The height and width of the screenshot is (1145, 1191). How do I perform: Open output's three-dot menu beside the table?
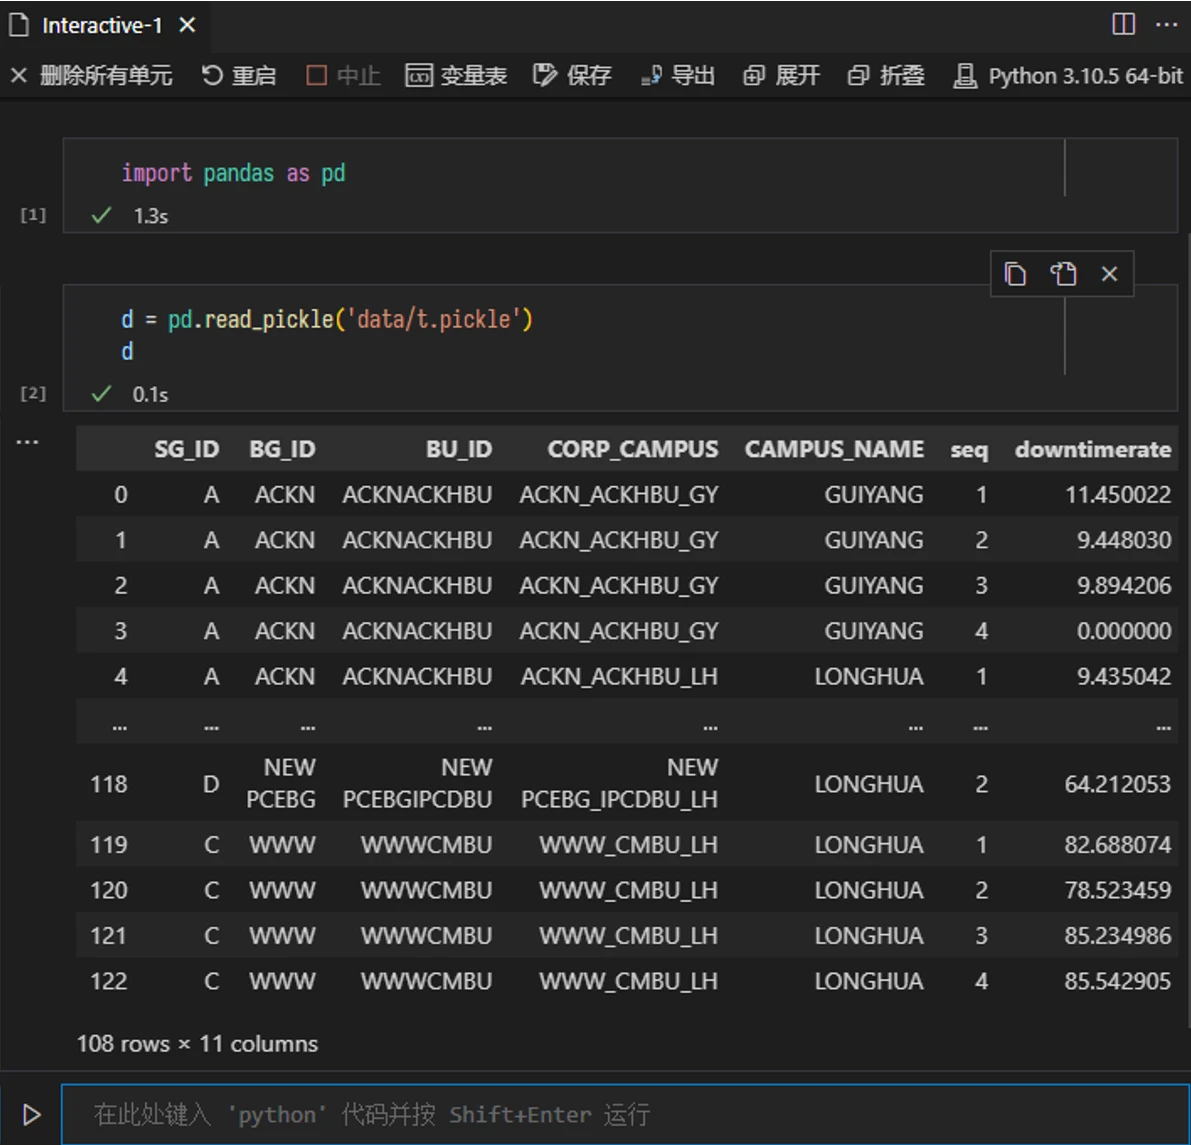[27, 441]
